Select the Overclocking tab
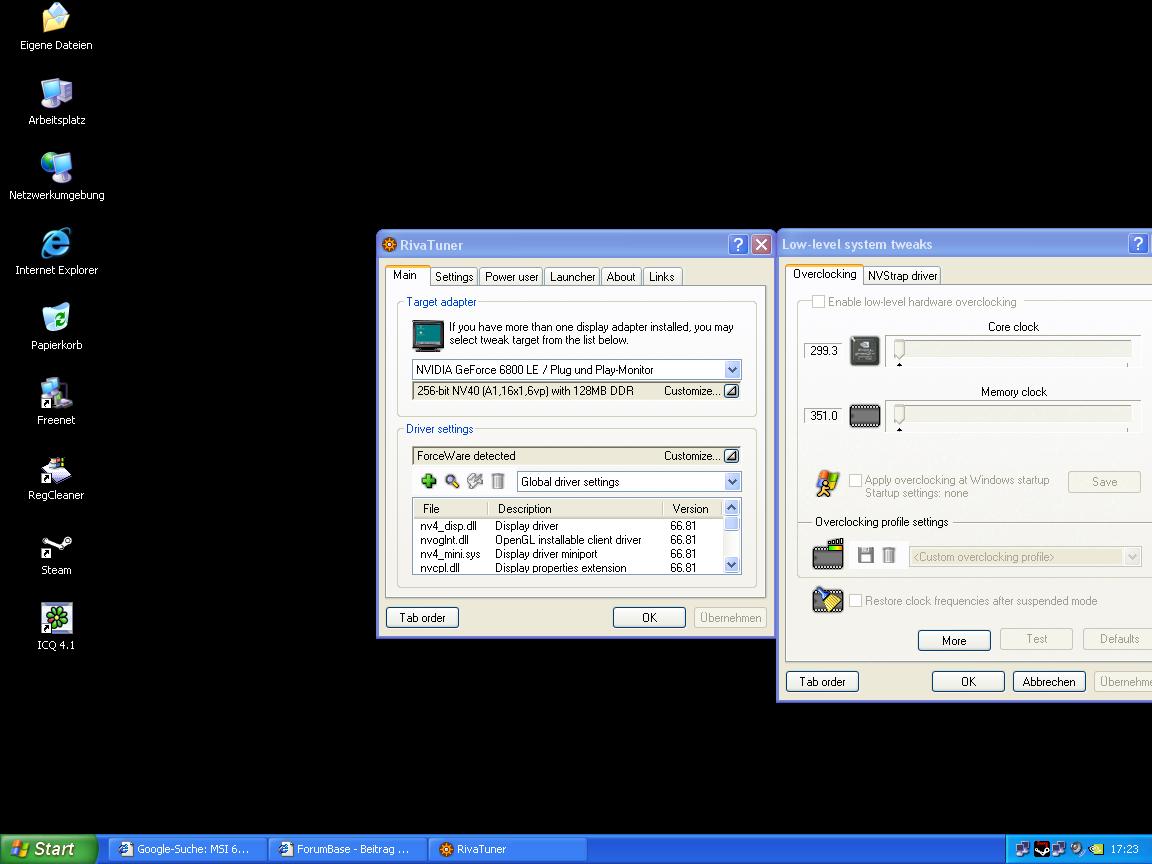 (824, 274)
